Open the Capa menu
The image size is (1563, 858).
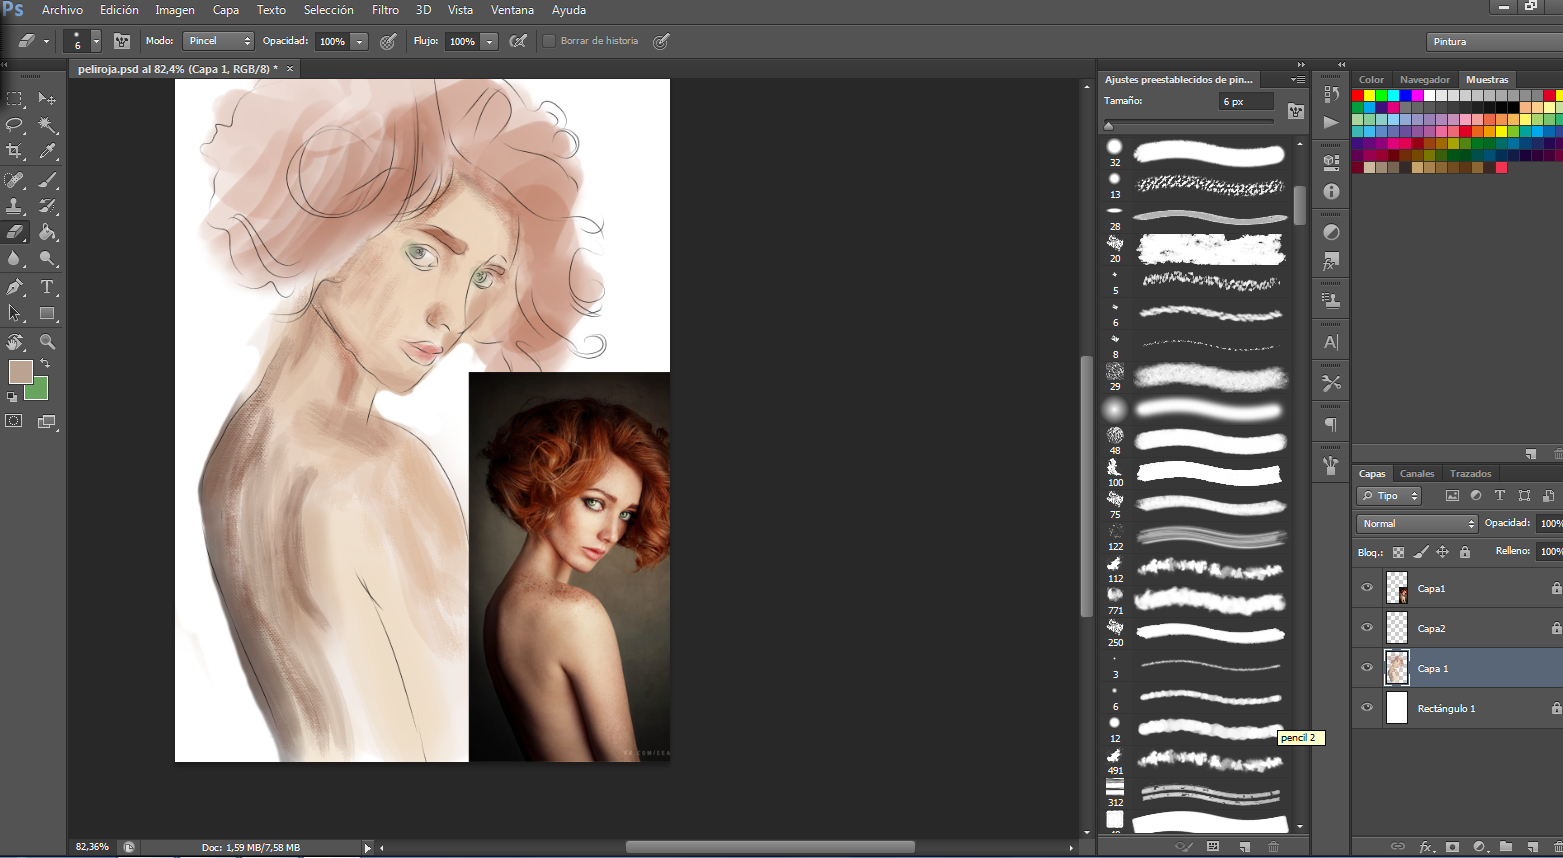(x=226, y=10)
